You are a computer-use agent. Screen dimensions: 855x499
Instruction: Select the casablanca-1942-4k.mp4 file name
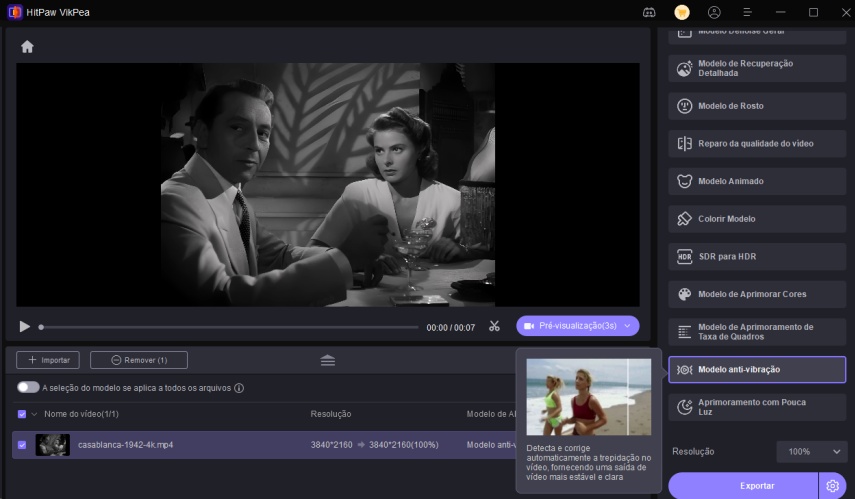[125, 444]
